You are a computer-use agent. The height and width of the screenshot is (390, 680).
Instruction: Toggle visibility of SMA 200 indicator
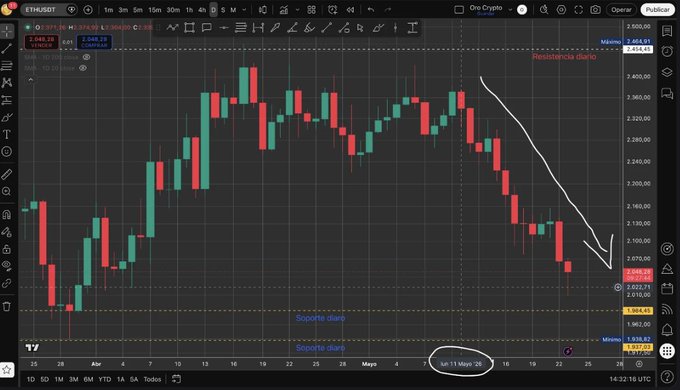[x=86, y=57]
